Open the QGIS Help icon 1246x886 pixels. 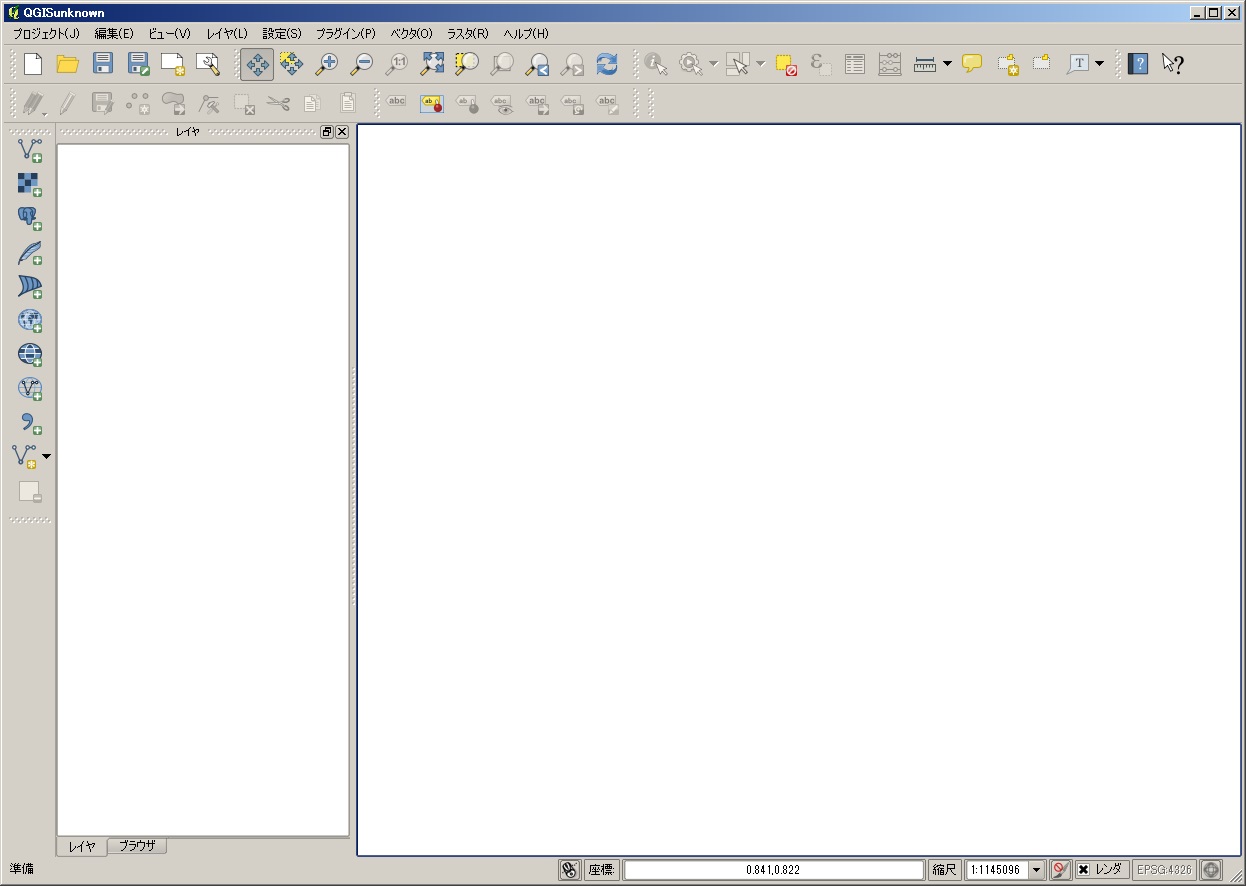[x=1138, y=63]
